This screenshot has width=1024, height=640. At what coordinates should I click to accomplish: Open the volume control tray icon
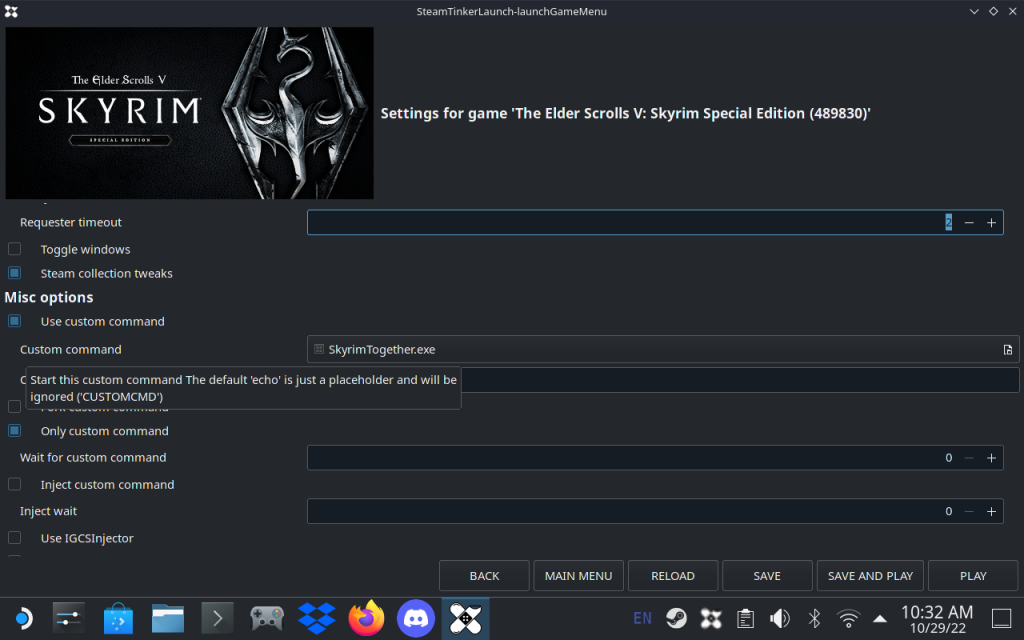point(780,618)
